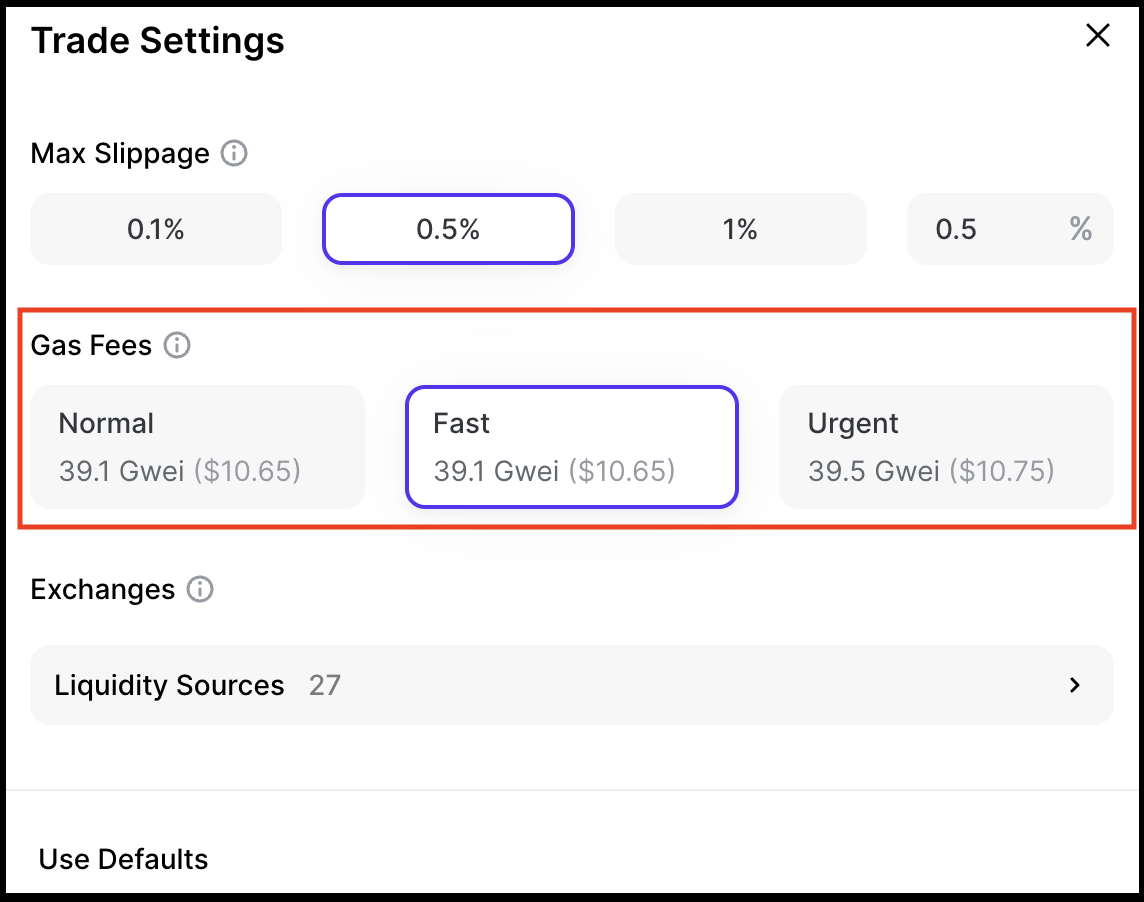The height and width of the screenshot is (902, 1144).
Task: Click the Max Slippage label
Action: click(x=120, y=154)
